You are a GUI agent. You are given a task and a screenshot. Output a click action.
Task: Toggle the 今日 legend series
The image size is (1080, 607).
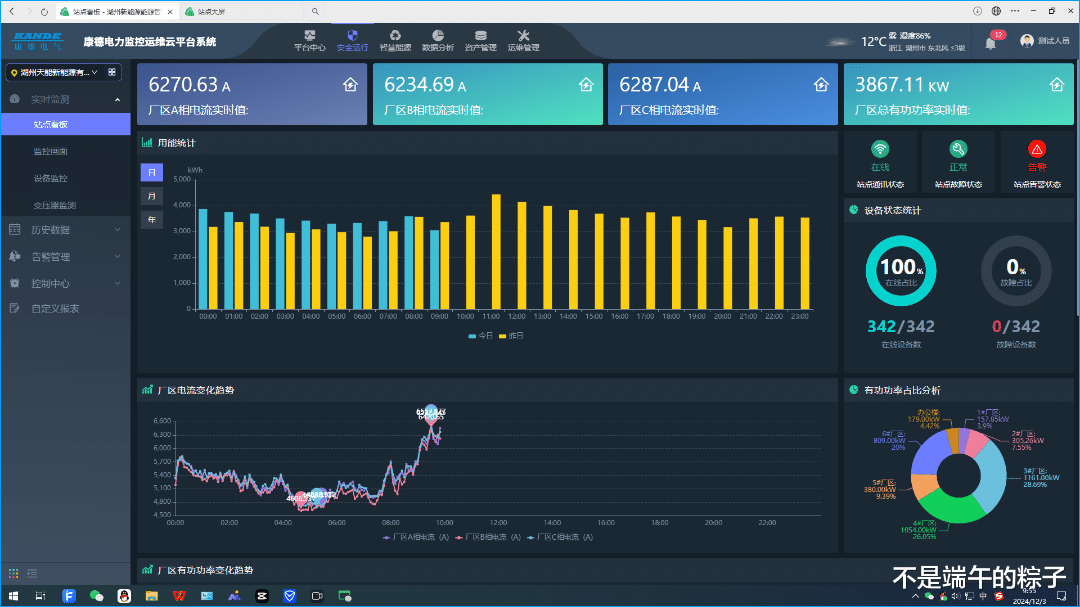[481, 336]
